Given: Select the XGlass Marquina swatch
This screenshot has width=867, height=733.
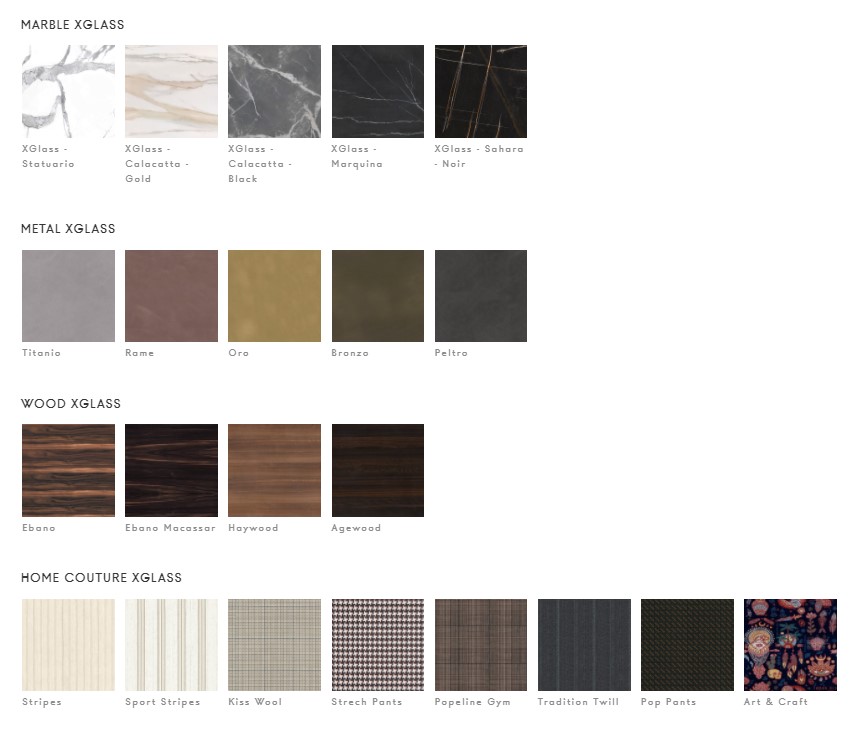Looking at the screenshot, I should pyautogui.click(x=378, y=91).
